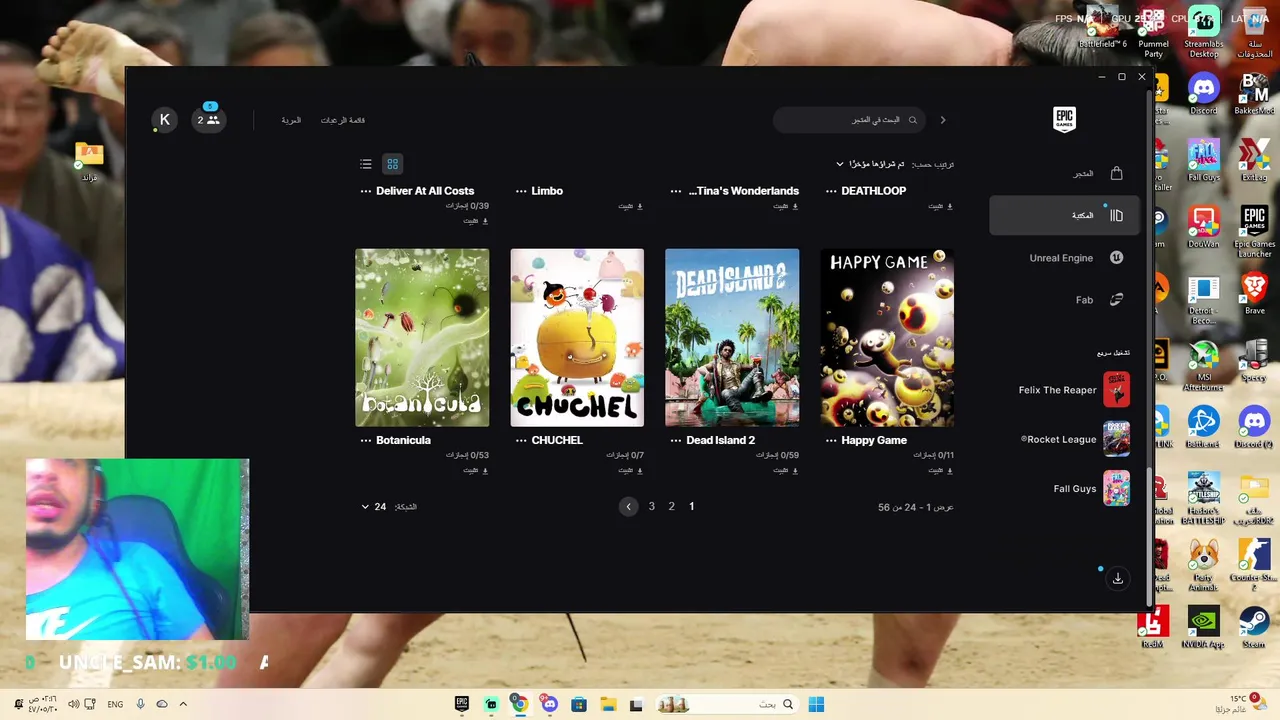Click the Botanicula cover art
Viewport: 1280px width, 720px height.
pos(422,338)
